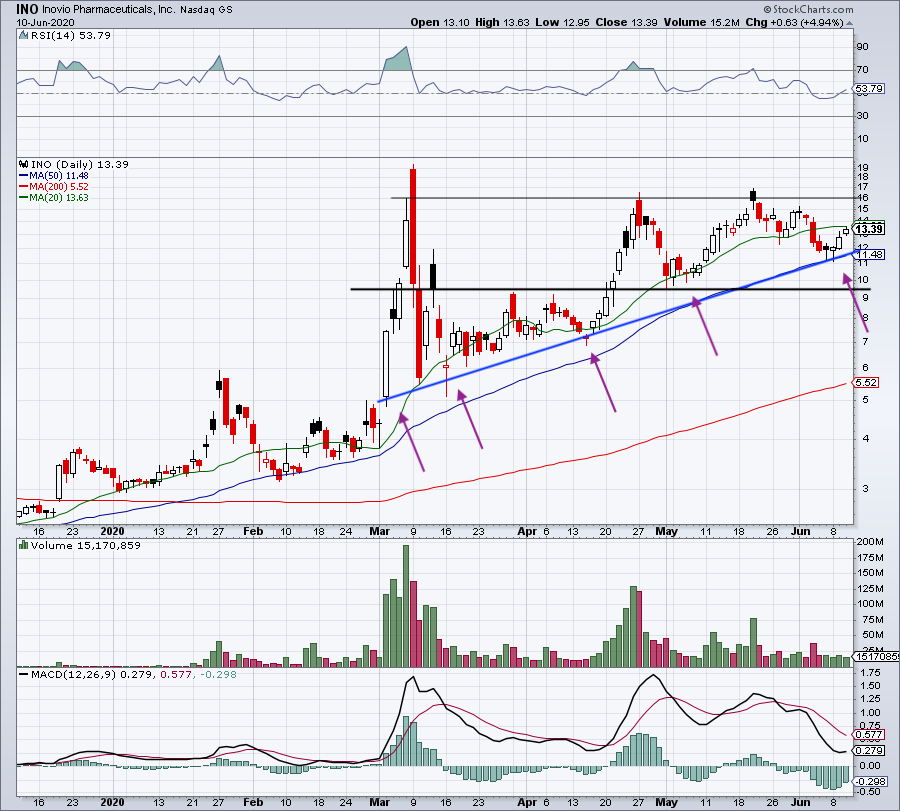Click the RSI(14) 53.79 indicator label
The height and width of the screenshot is (811, 900).
point(71,36)
